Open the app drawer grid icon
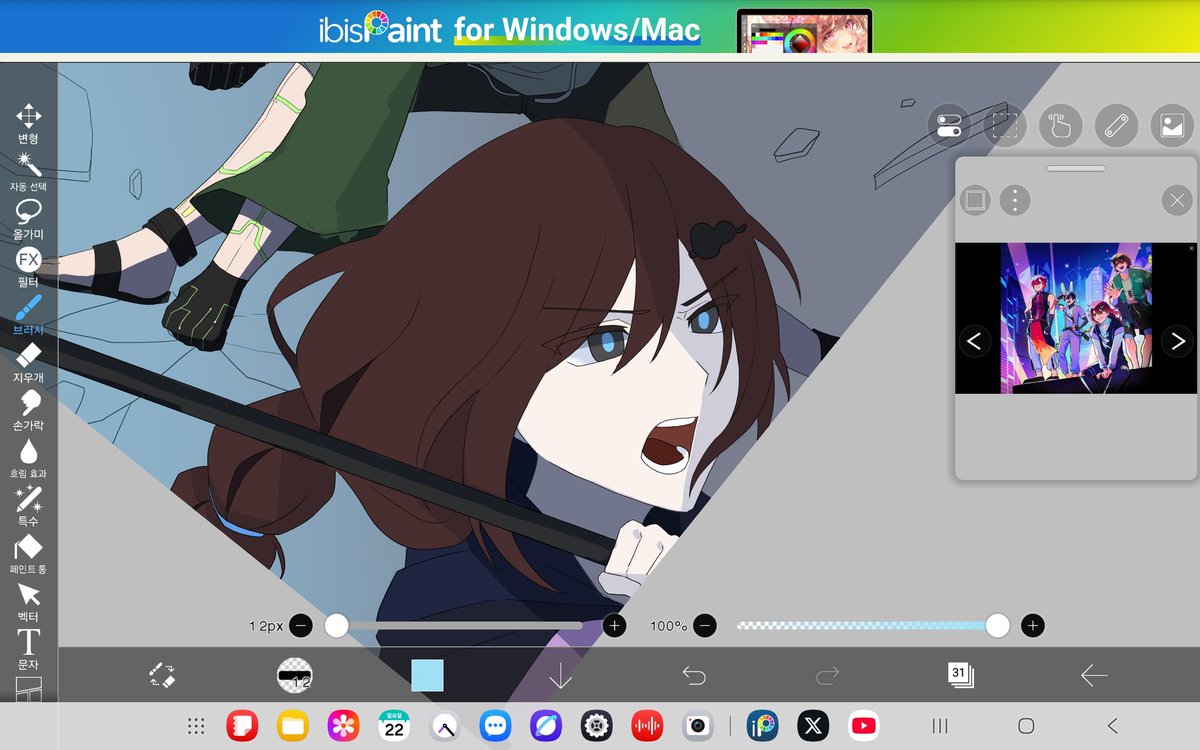 (197, 727)
